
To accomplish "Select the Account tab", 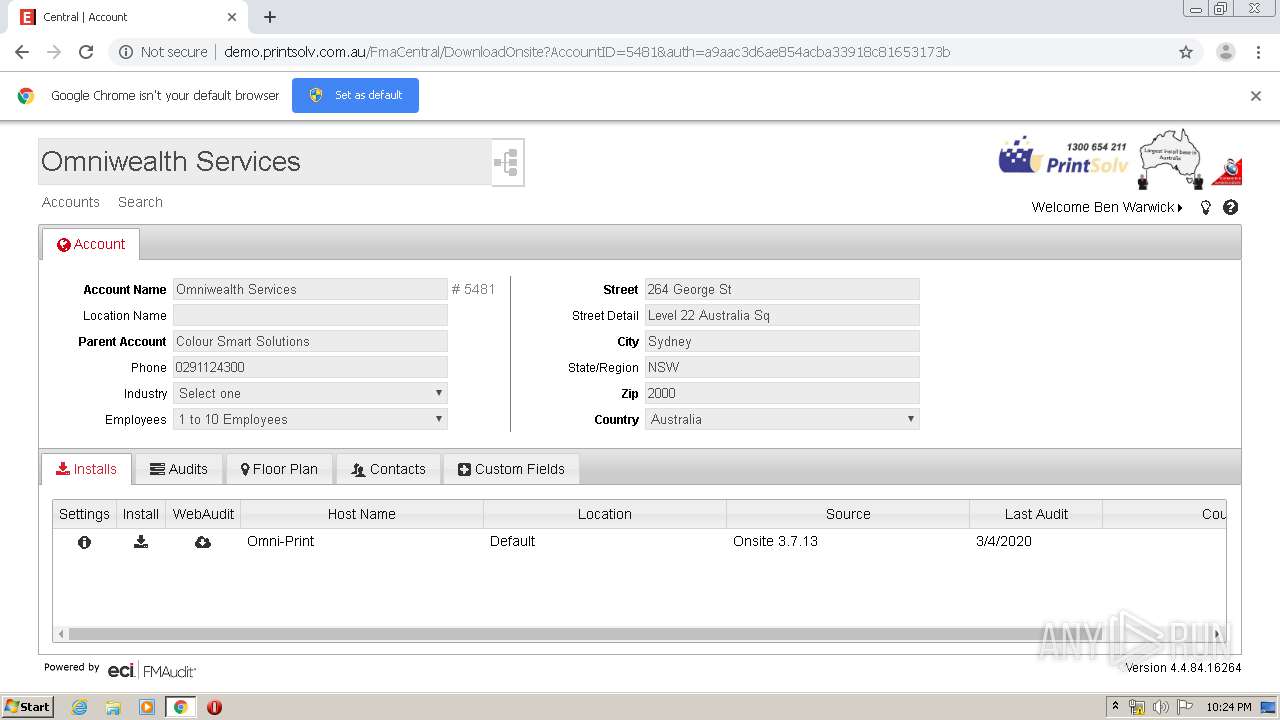I will [x=91, y=244].
